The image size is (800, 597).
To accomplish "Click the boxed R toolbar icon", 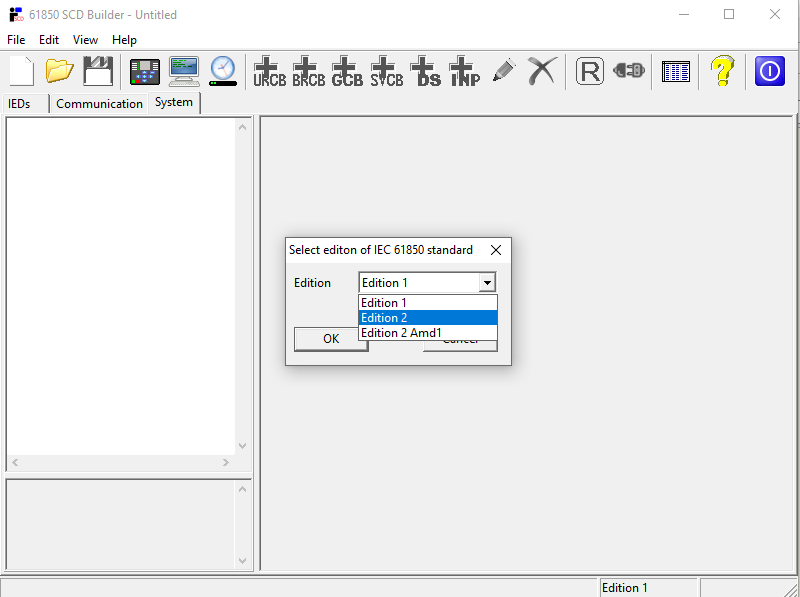I will pyautogui.click(x=590, y=71).
